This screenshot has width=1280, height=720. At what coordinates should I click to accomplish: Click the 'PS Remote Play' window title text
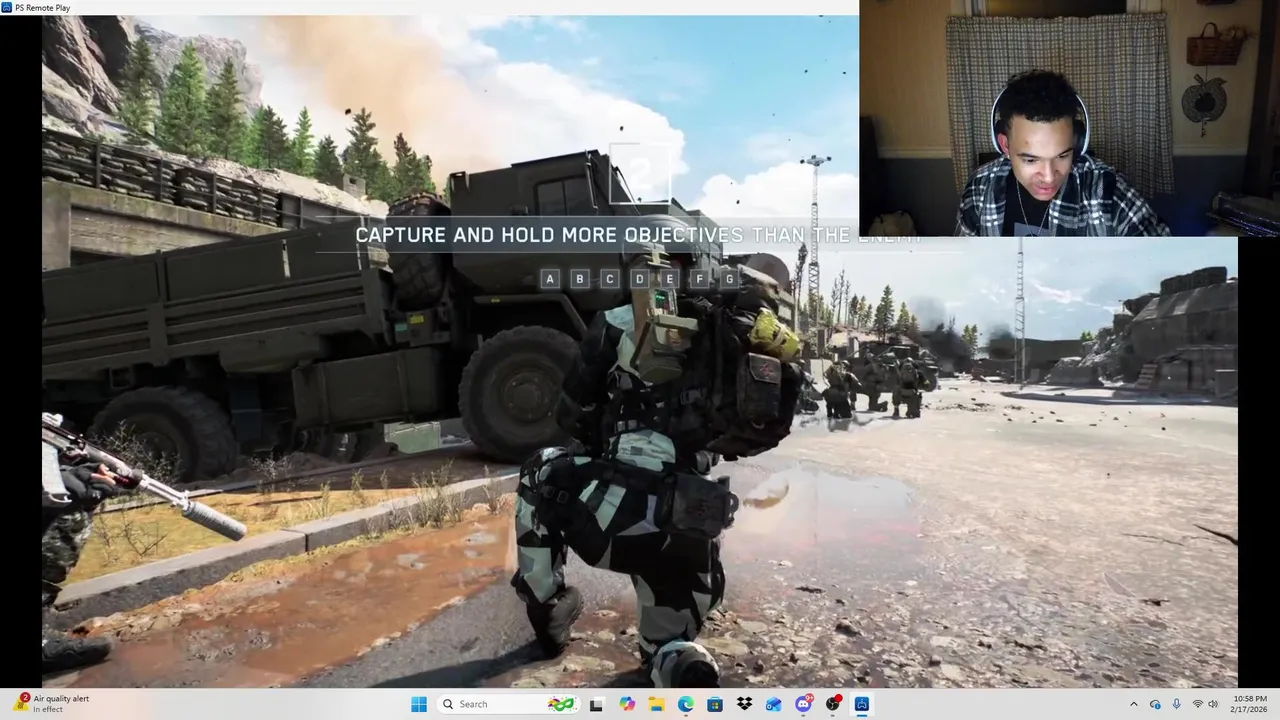click(43, 7)
